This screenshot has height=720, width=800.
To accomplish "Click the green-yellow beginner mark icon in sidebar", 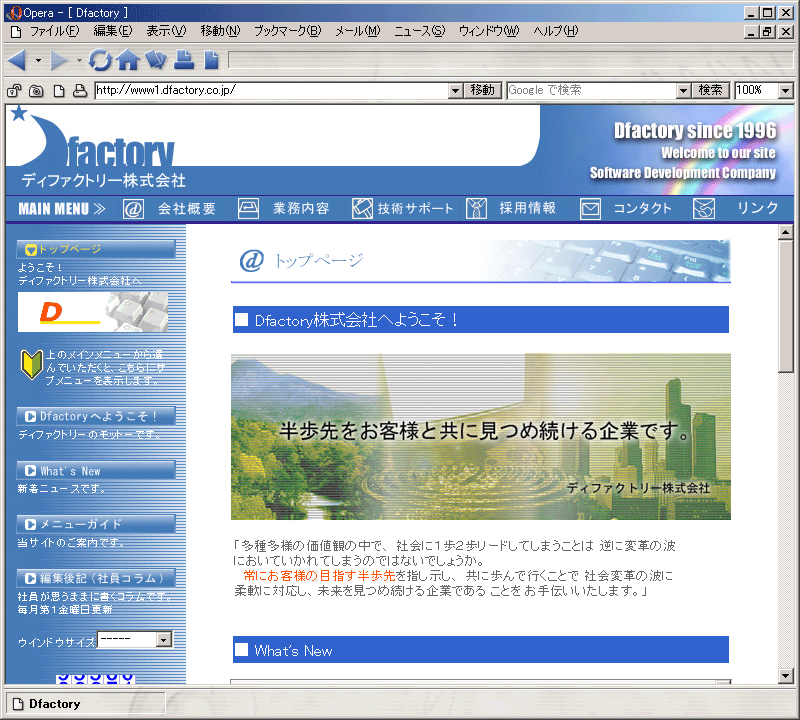I will click(31, 364).
